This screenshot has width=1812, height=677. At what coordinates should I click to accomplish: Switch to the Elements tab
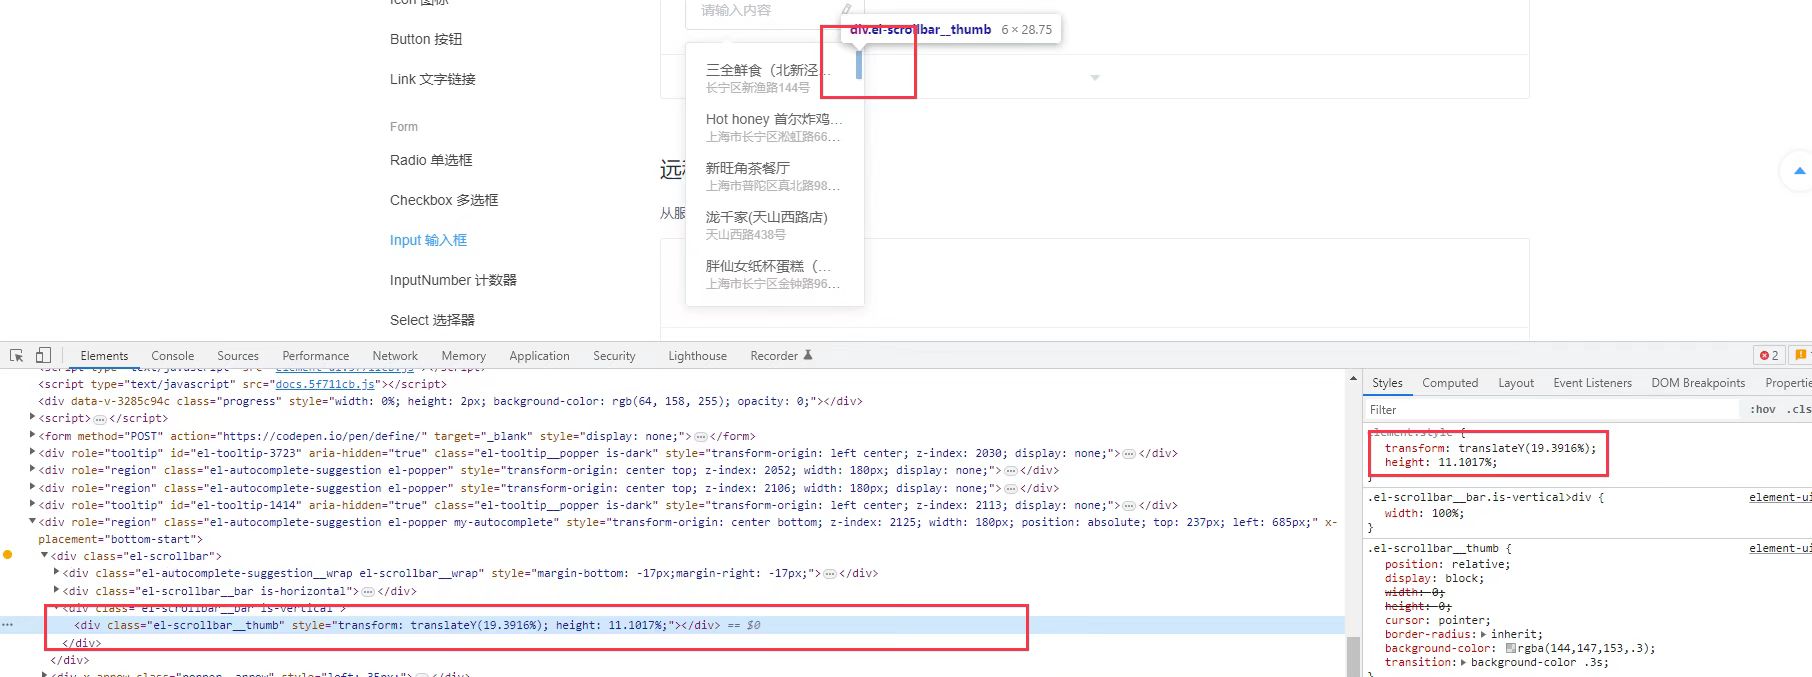pos(104,356)
